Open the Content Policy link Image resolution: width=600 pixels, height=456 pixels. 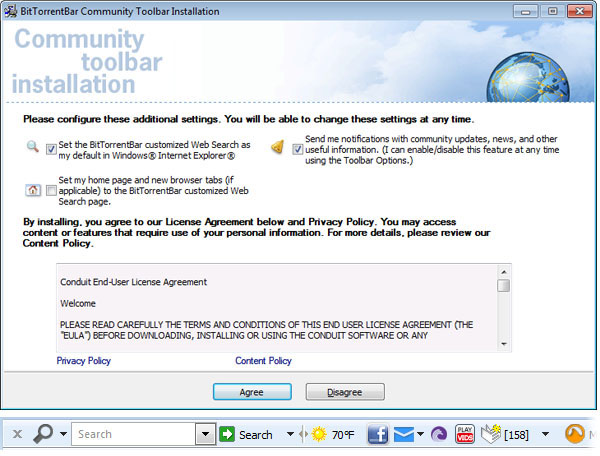(263, 361)
